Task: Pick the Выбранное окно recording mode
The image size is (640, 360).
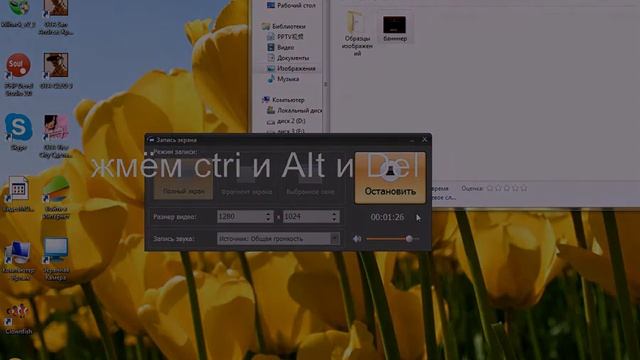Action: (x=310, y=180)
